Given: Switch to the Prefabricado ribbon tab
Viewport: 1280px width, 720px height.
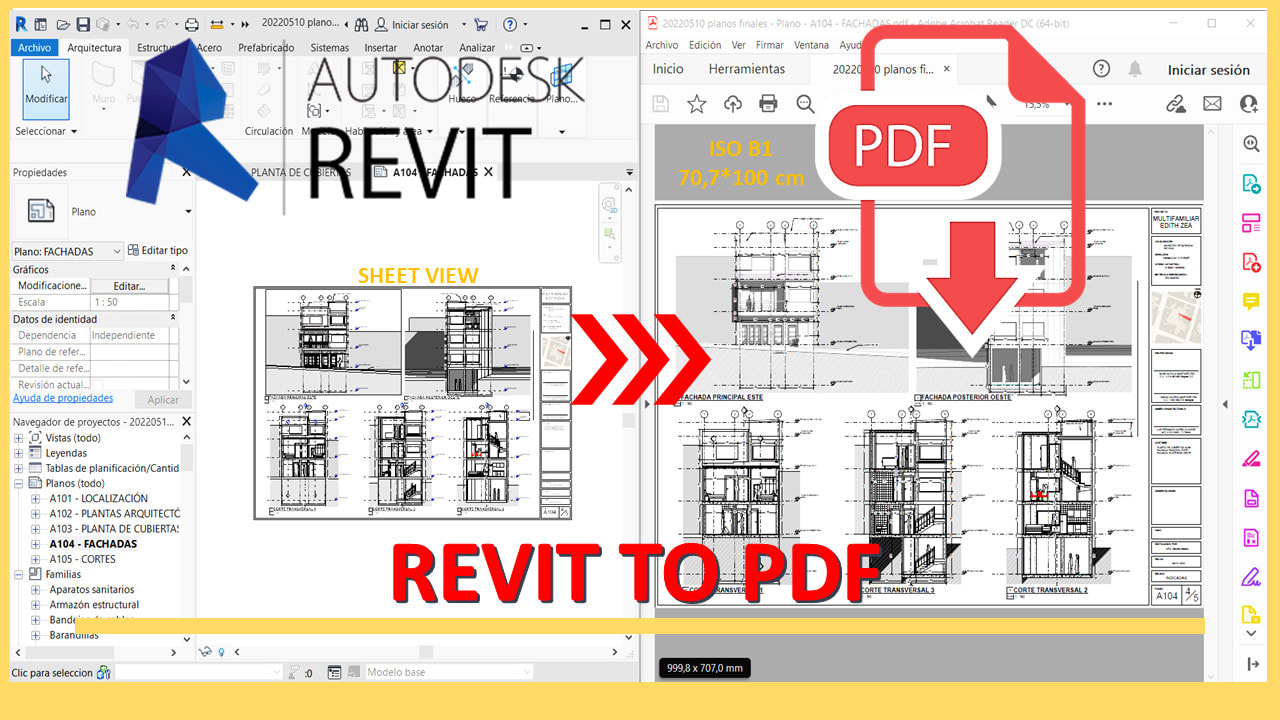Looking at the screenshot, I should pos(266,47).
